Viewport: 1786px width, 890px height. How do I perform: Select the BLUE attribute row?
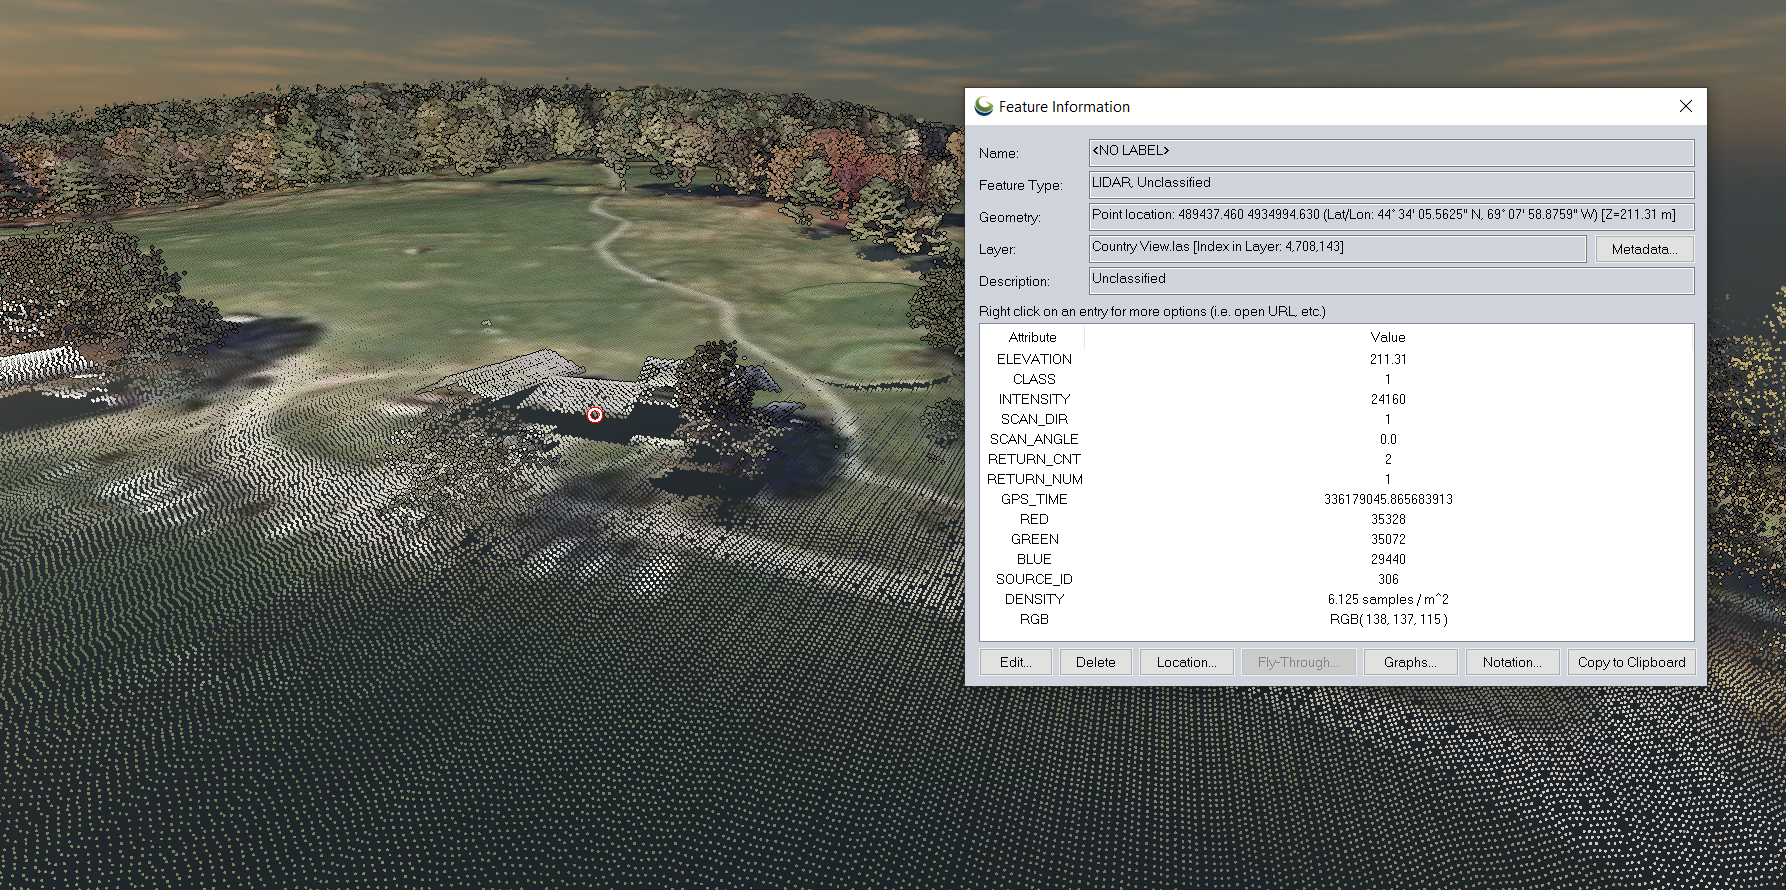tap(1336, 559)
